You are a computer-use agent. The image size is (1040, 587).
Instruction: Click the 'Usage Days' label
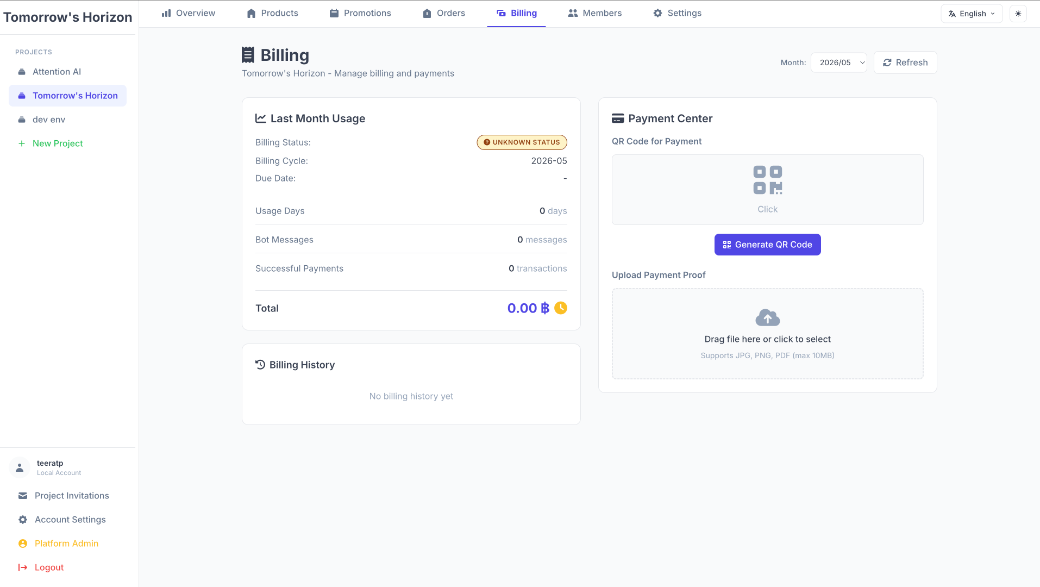[x=280, y=211]
